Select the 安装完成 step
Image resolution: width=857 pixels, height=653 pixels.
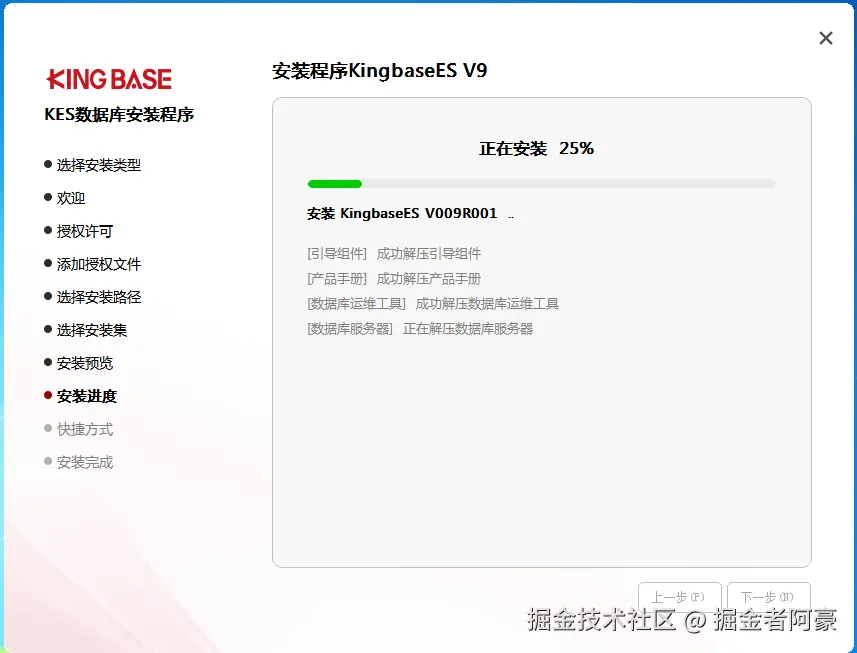(79, 462)
